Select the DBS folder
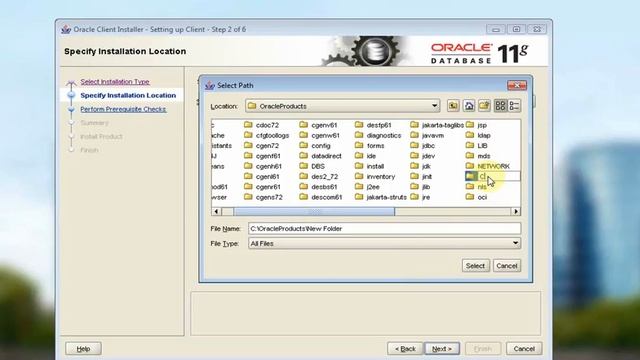This screenshot has height=360, width=640. (313, 166)
